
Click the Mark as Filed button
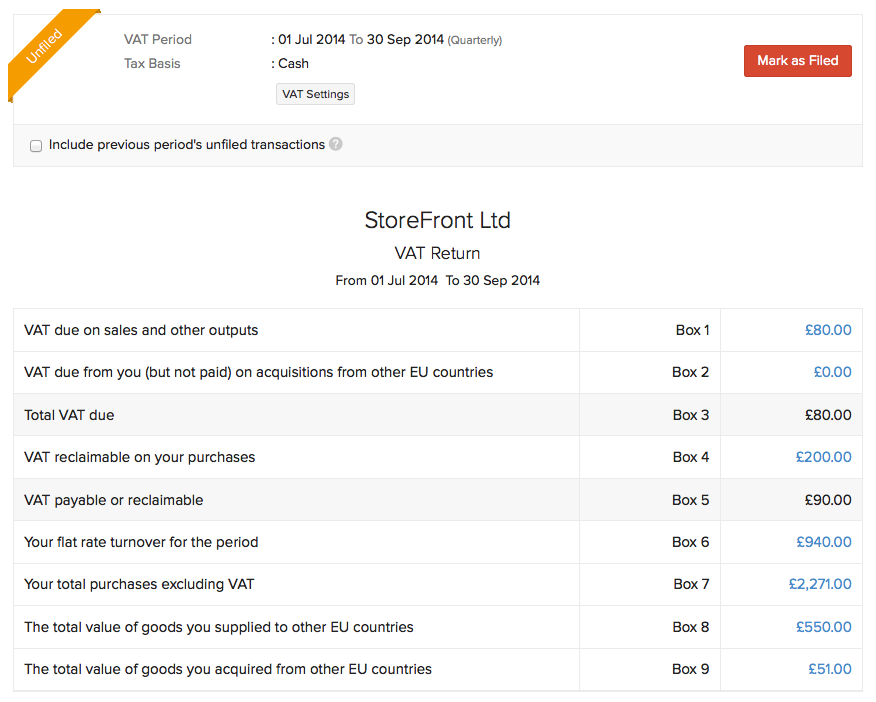click(797, 61)
